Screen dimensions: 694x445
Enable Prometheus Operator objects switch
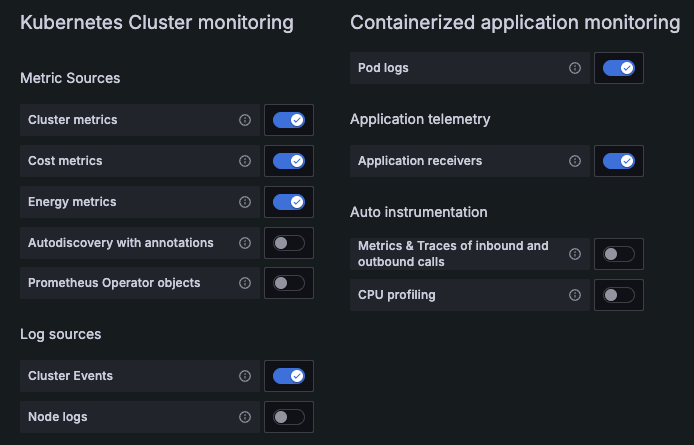(289, 283)
